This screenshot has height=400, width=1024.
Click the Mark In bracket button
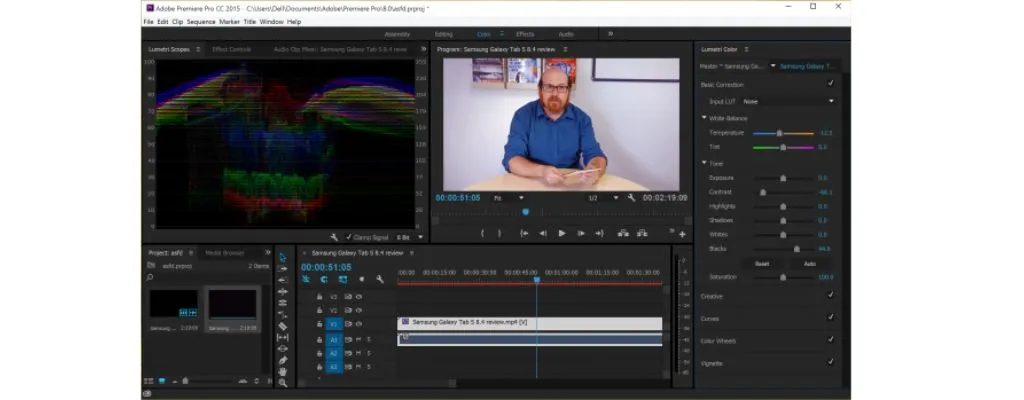coord(483,233)
